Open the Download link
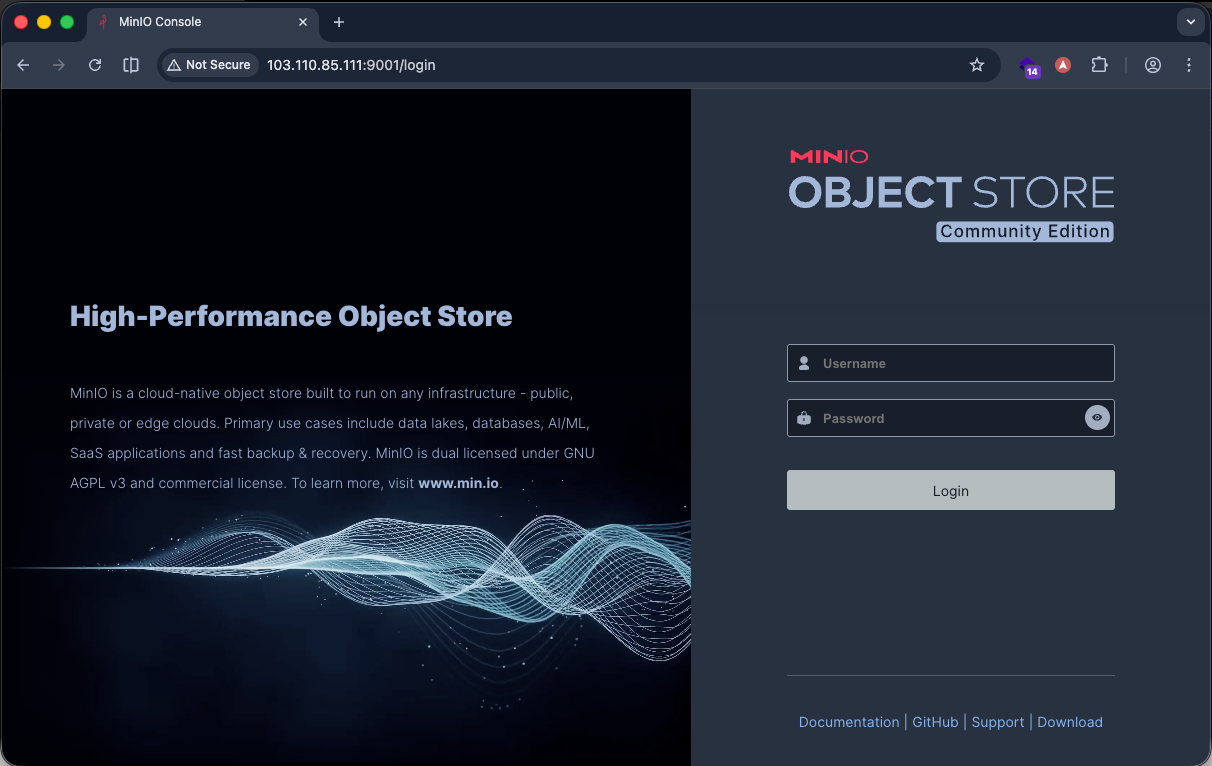Screen dimensions: 1212x766 [1070, 722]
